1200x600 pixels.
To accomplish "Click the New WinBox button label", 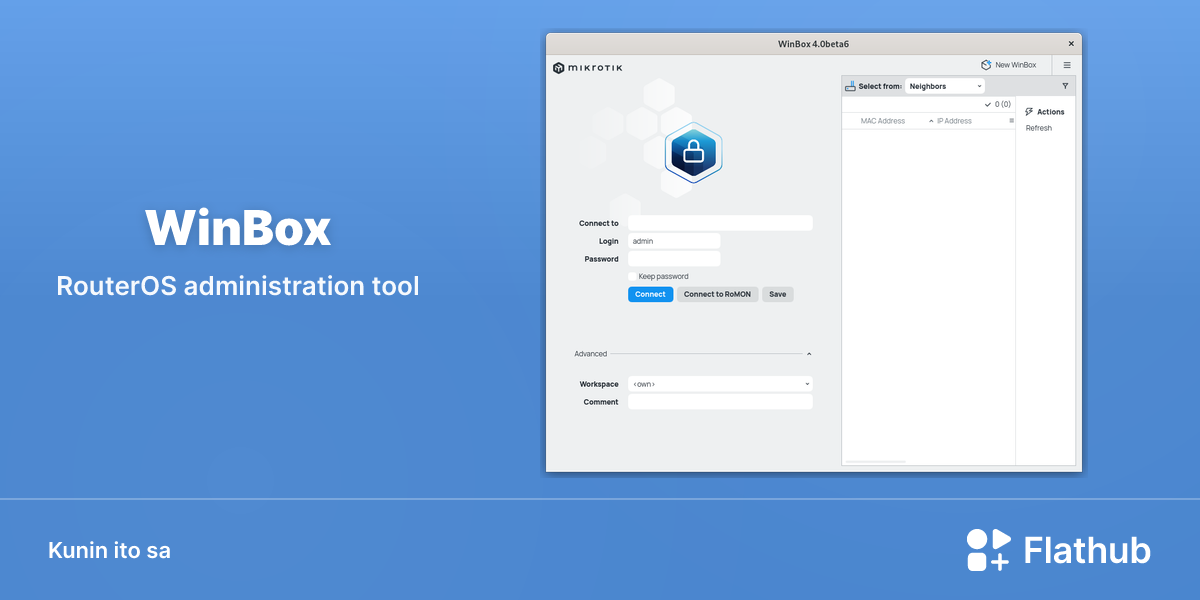I will click(x=1016, y=65).
